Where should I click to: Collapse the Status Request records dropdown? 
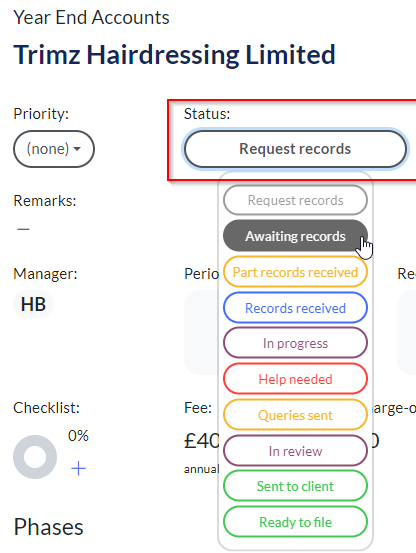(x=295, y=149)
